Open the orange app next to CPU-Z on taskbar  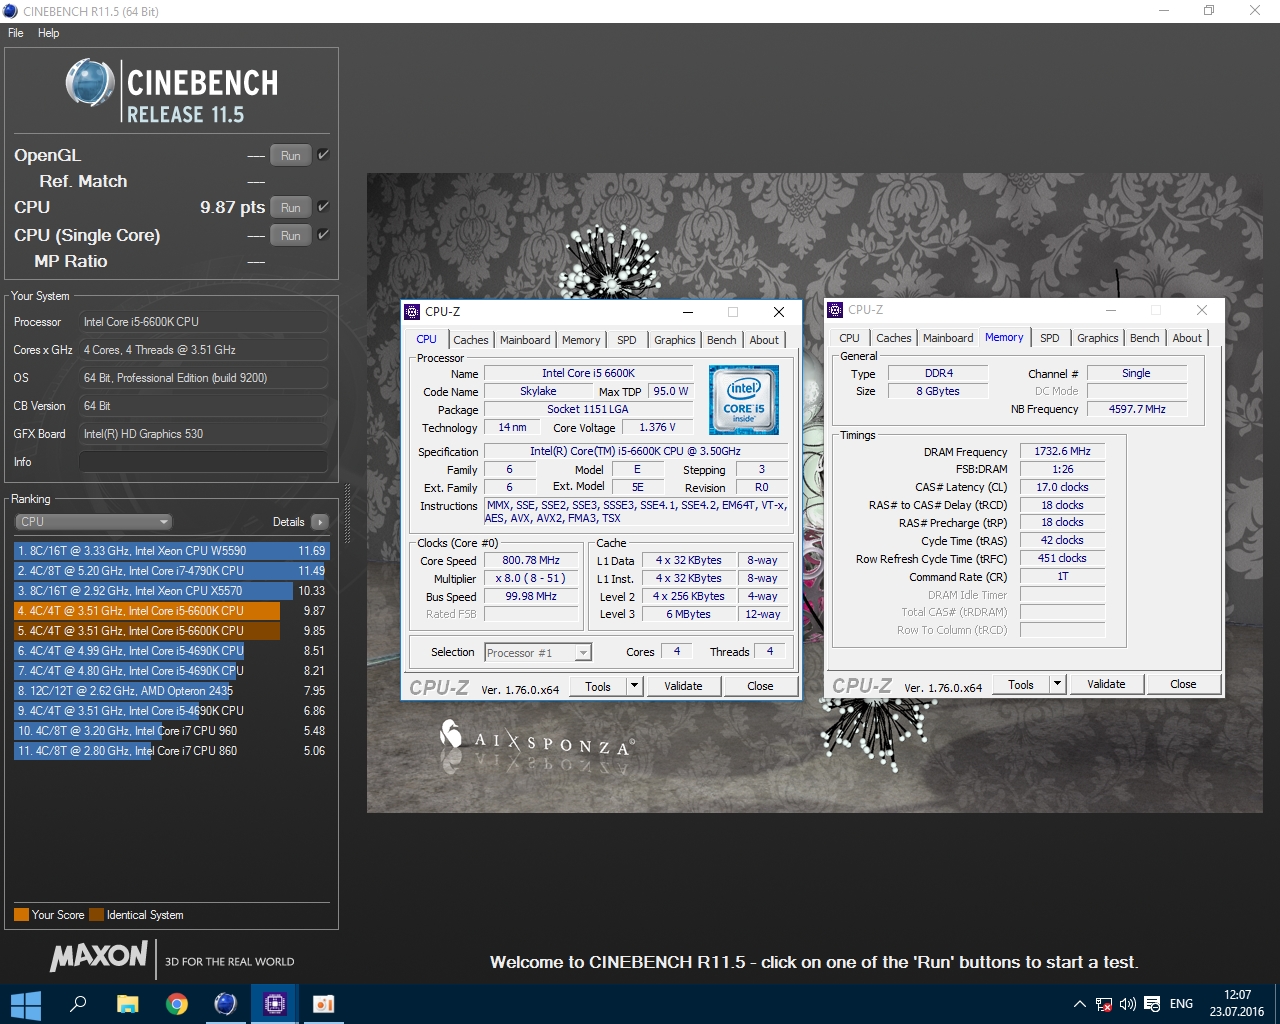[324, 1004]
